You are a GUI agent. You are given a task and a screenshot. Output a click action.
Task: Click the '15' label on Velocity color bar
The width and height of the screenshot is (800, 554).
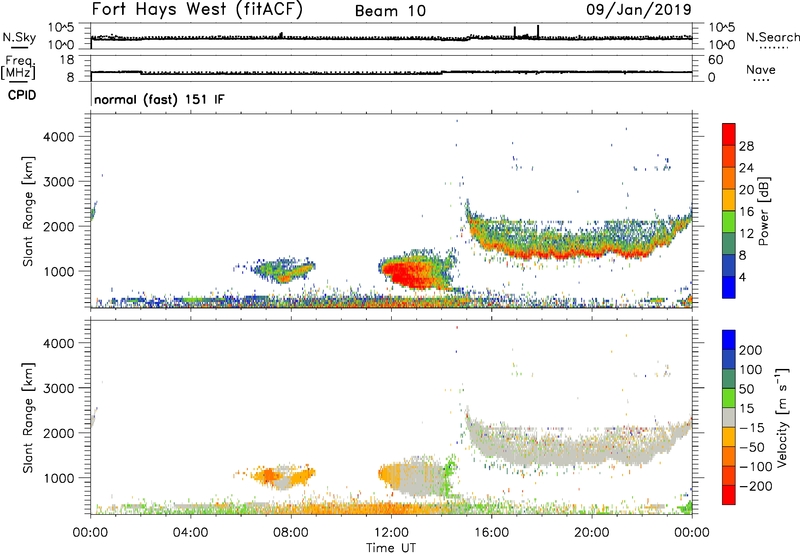(746, 409)
